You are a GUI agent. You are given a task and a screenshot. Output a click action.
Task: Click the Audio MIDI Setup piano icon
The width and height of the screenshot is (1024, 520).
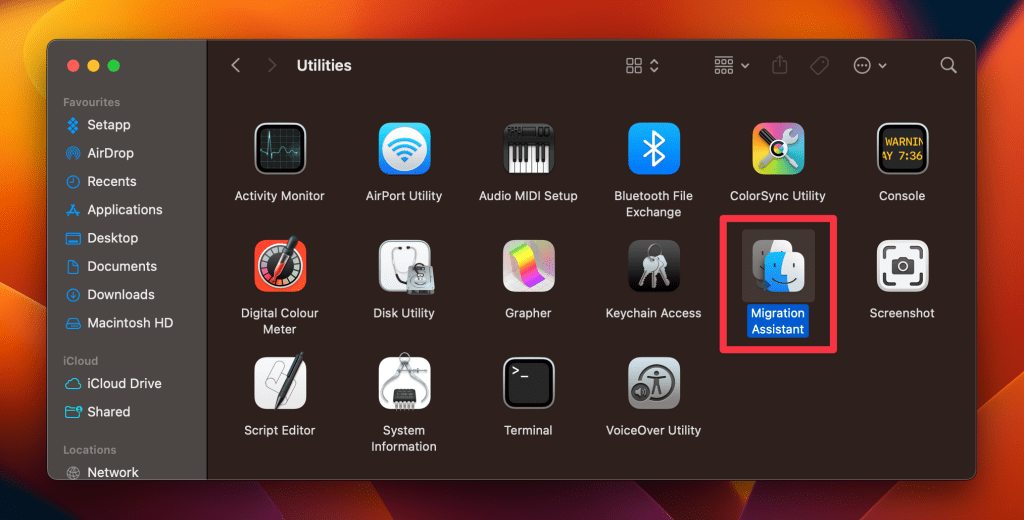pyautogui.click(x=528, y=149)
